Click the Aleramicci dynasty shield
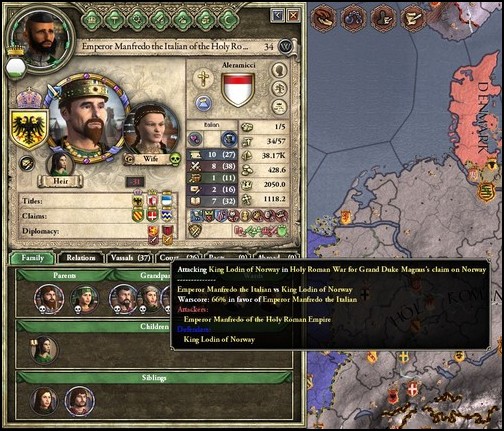The height and width of the screenshot is (431, 504). (238, 90)
